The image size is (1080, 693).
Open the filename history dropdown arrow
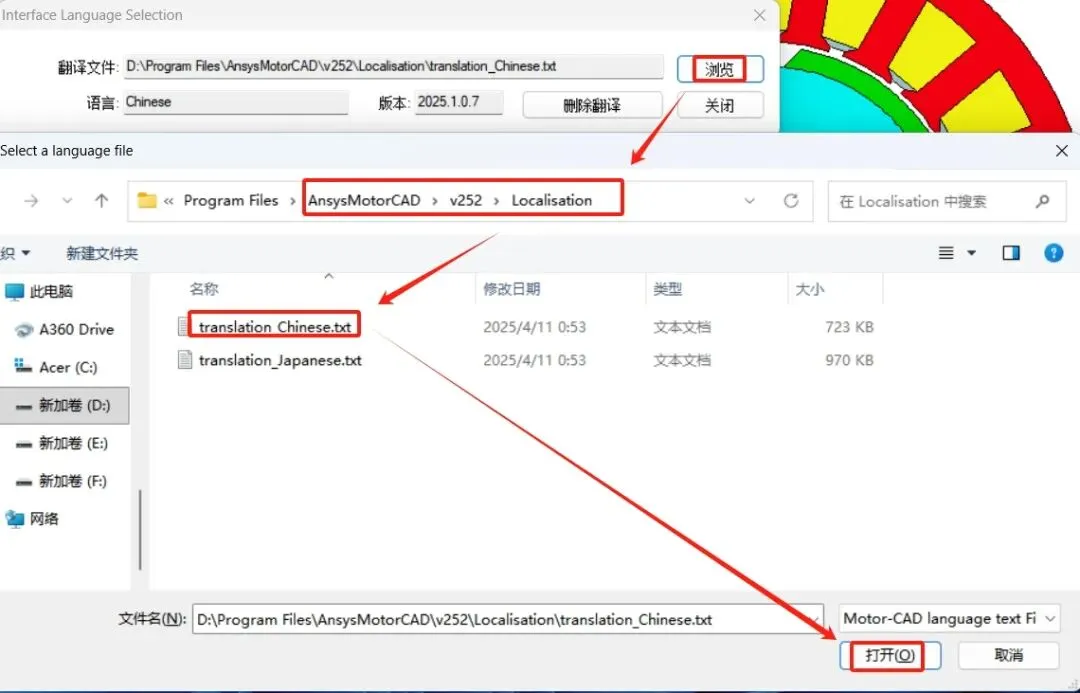click(815, 619)
